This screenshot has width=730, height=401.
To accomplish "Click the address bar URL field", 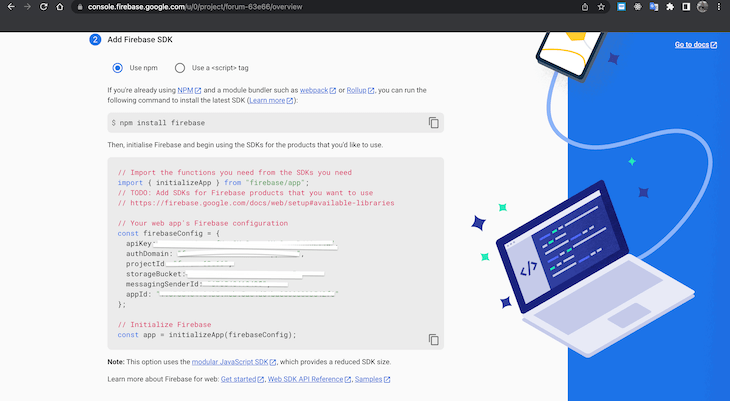I will (300, 7).
